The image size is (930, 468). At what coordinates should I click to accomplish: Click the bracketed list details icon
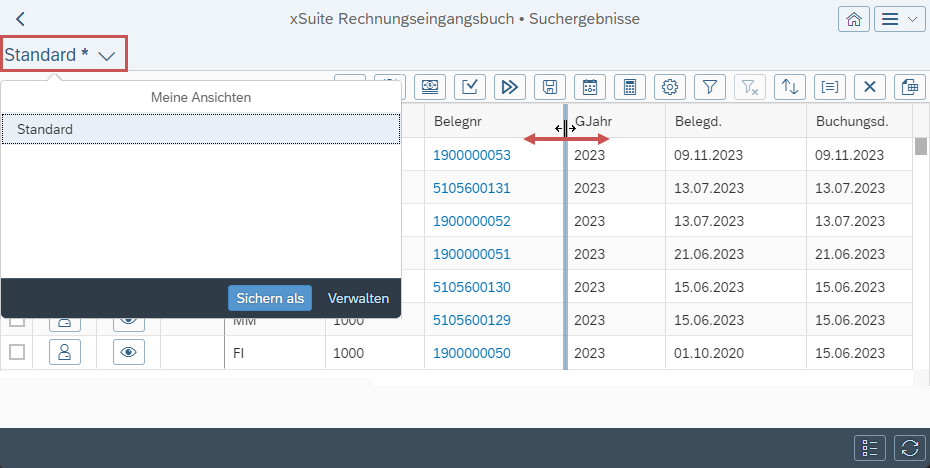(830, 87)
